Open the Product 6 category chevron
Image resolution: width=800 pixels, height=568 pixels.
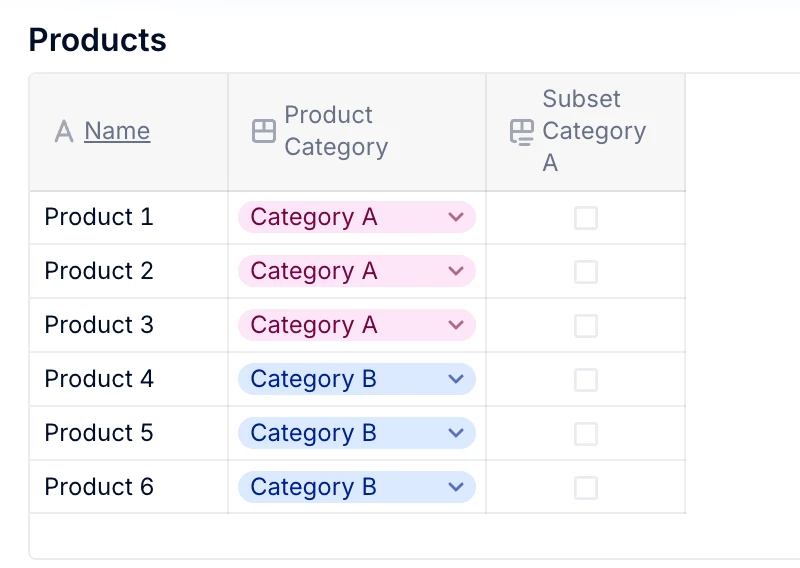456,488
